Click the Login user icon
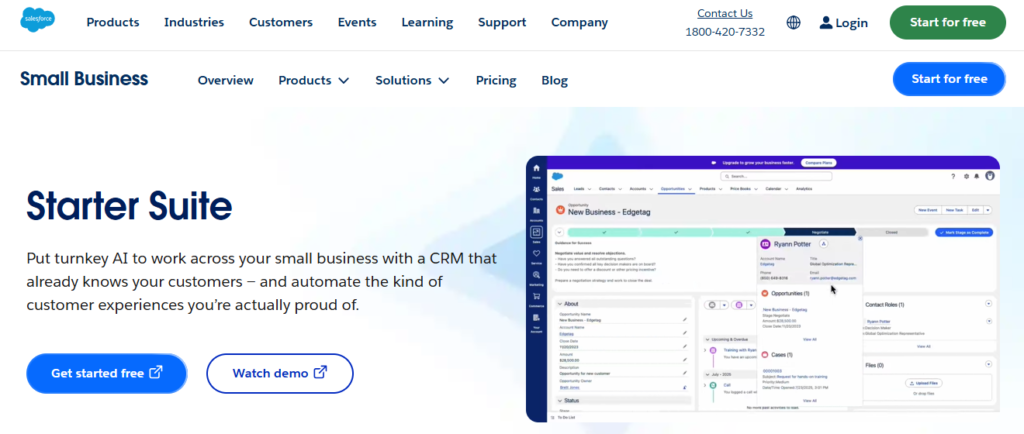 826,23
